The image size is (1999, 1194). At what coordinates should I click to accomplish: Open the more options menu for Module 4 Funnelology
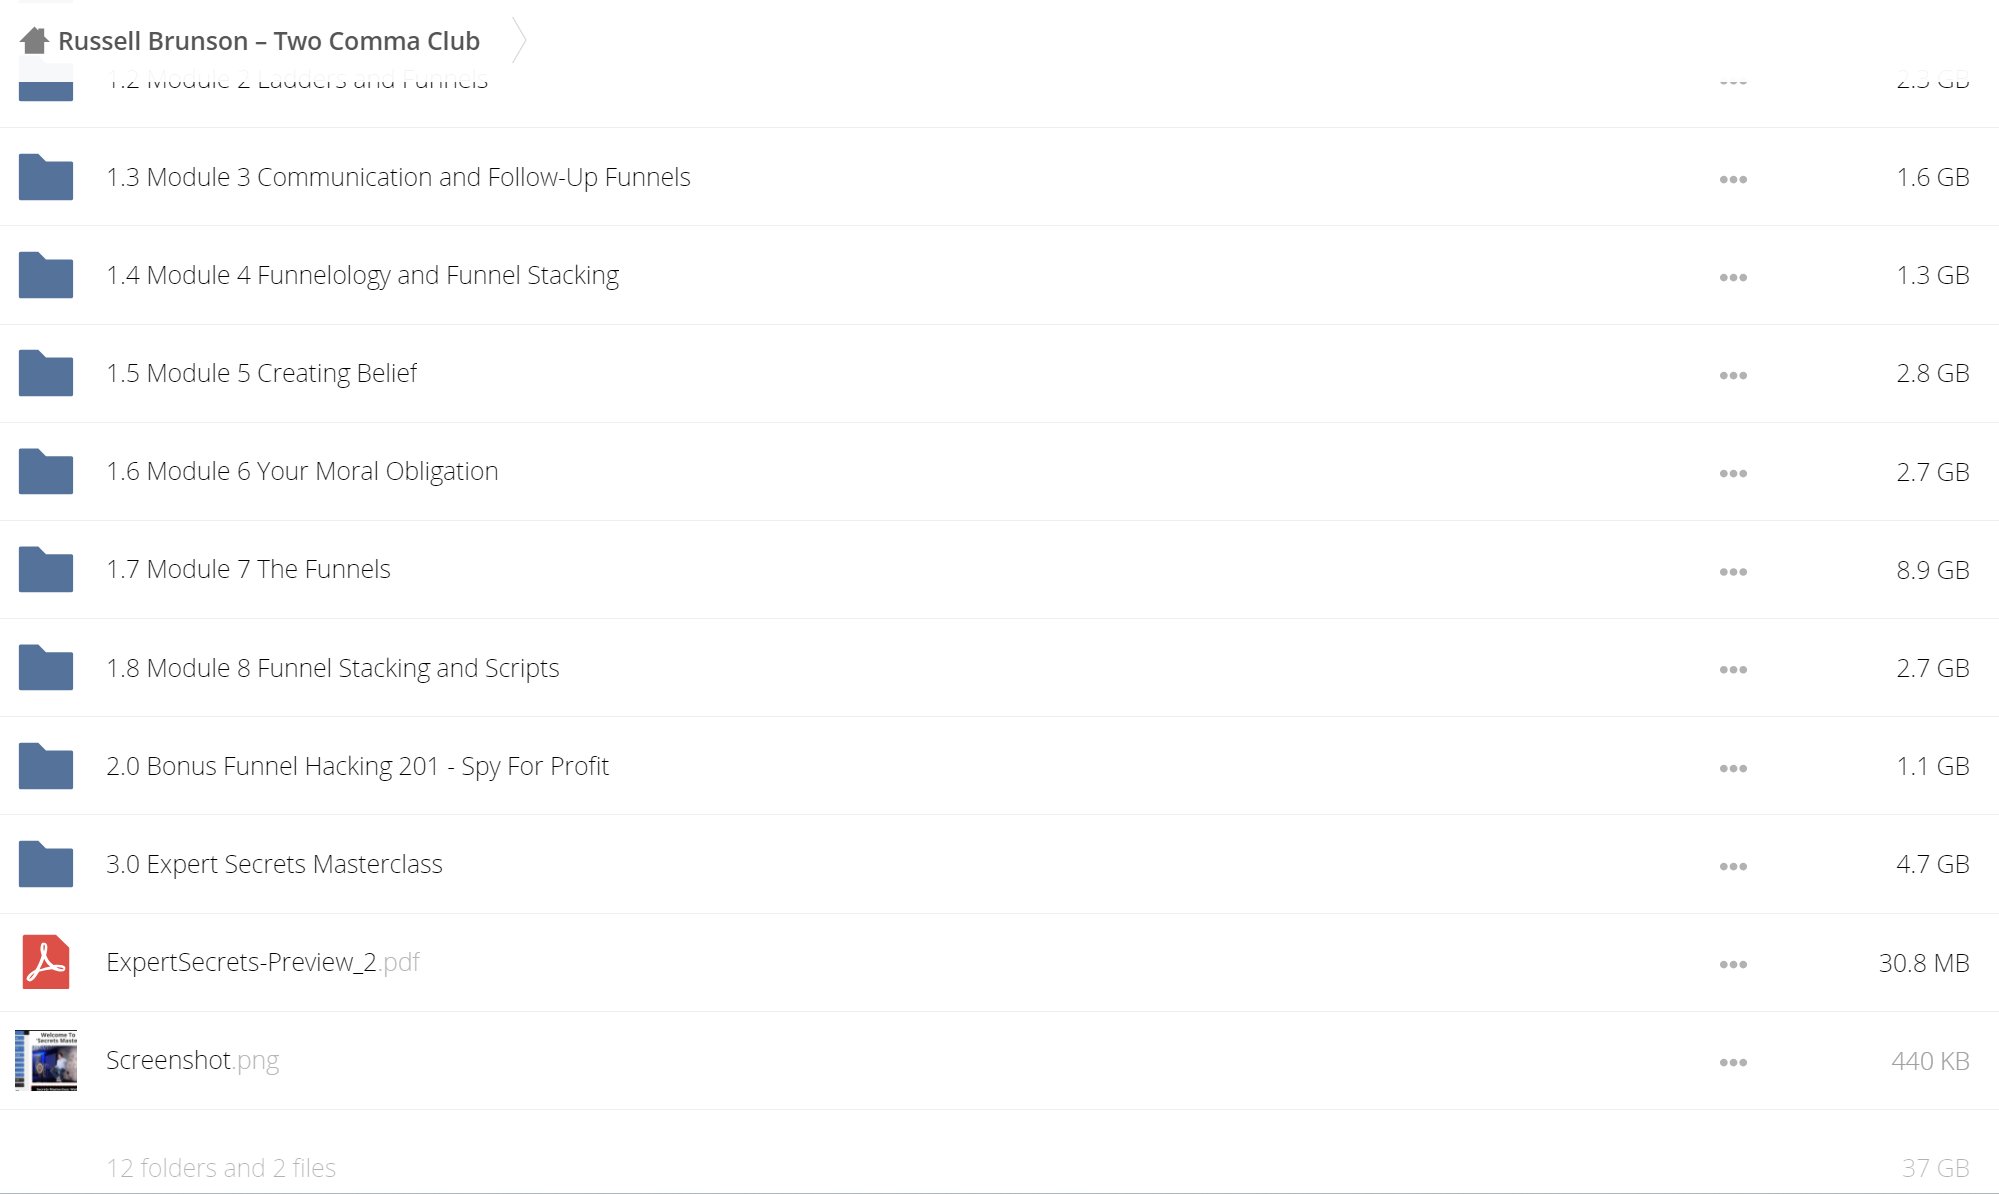click(1733, 277)
